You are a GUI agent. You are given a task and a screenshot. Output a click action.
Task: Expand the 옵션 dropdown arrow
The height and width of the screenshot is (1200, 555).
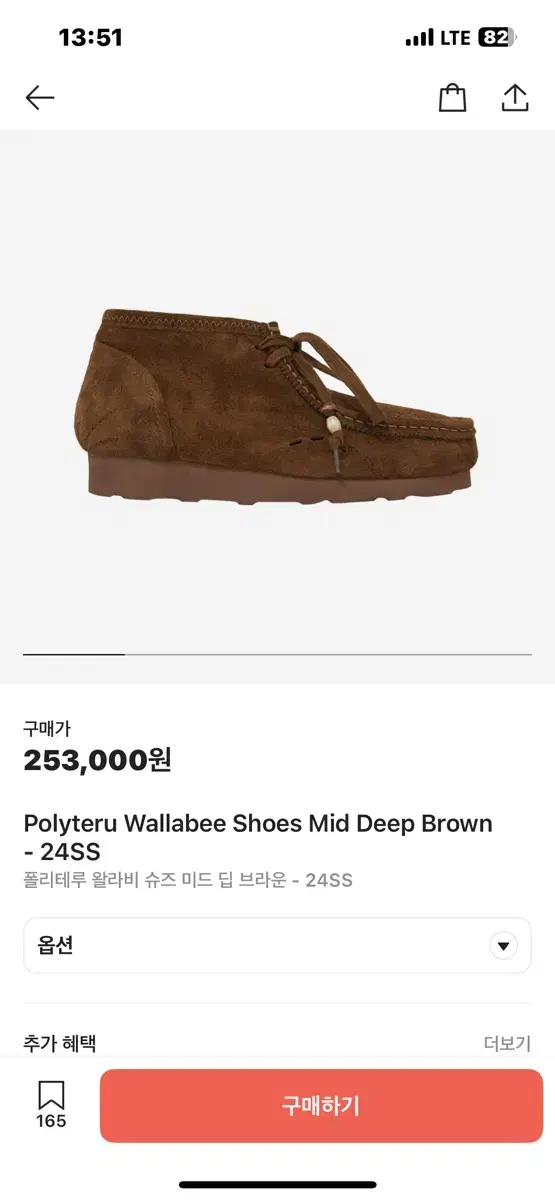click(503, 946)
